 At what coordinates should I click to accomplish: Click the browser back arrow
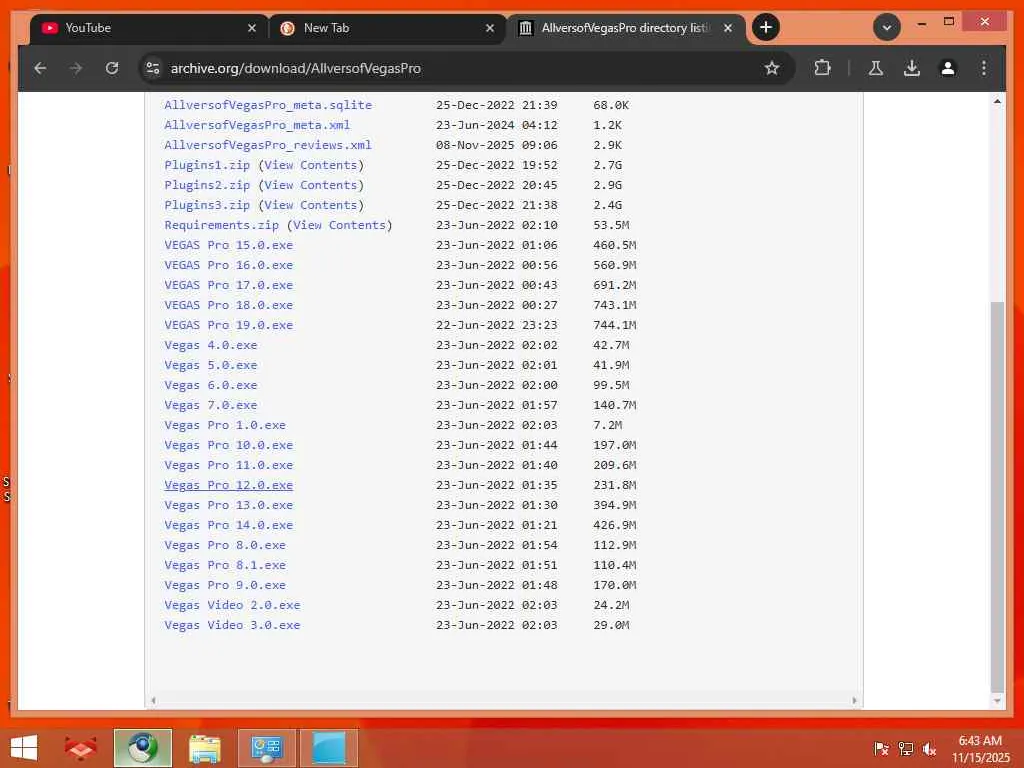(x=40, y=68)
